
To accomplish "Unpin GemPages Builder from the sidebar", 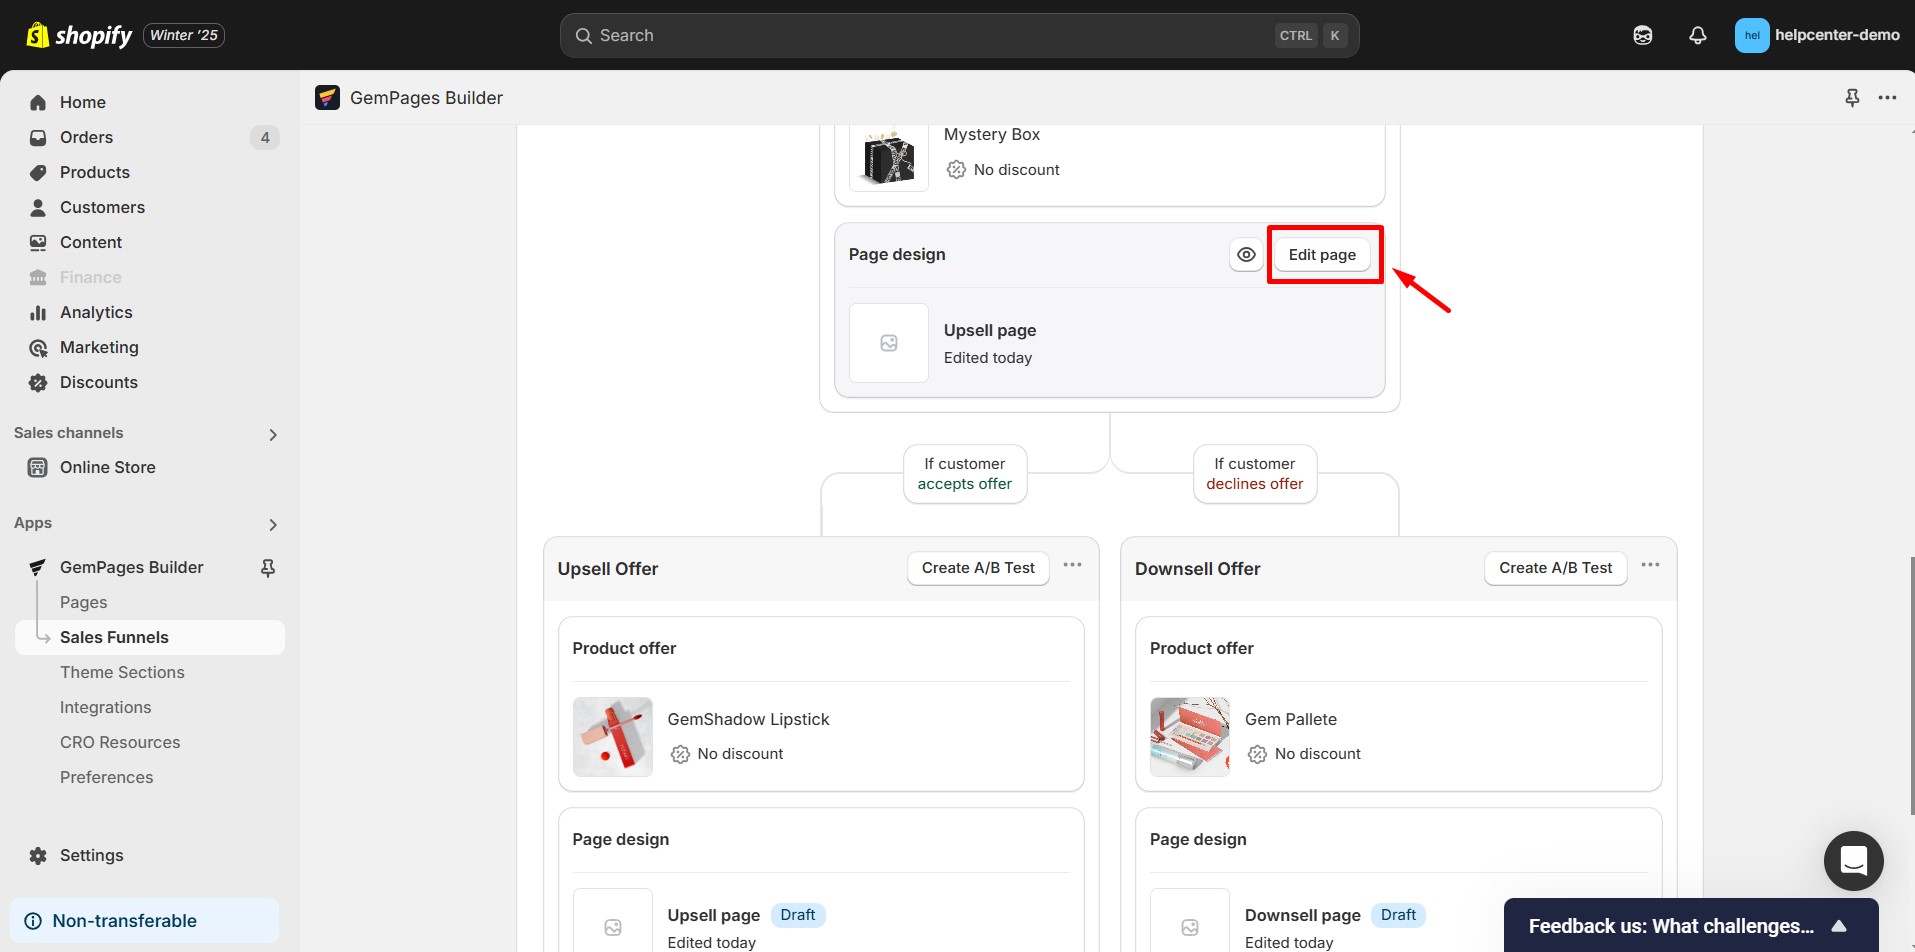I will click(268, 567).
